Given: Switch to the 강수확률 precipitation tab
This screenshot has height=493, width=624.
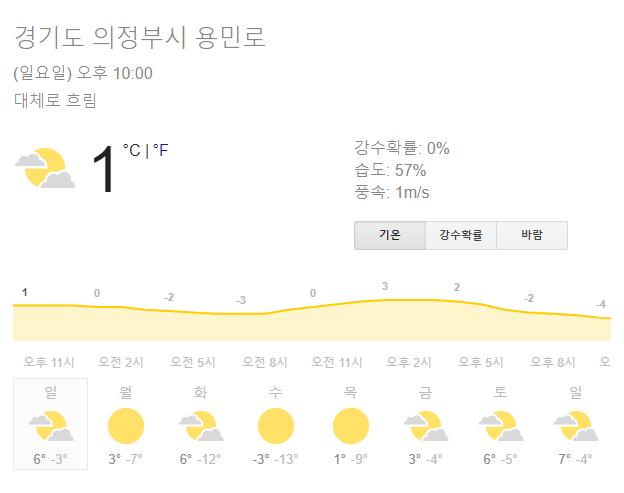Looking at the screenshot, I should point(460,236).
